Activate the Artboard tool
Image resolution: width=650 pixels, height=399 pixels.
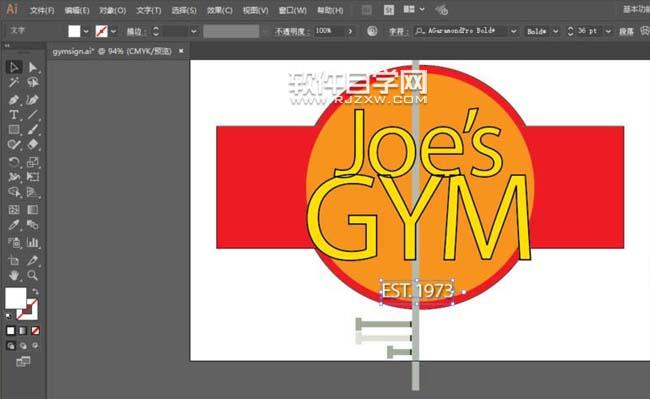14,260
